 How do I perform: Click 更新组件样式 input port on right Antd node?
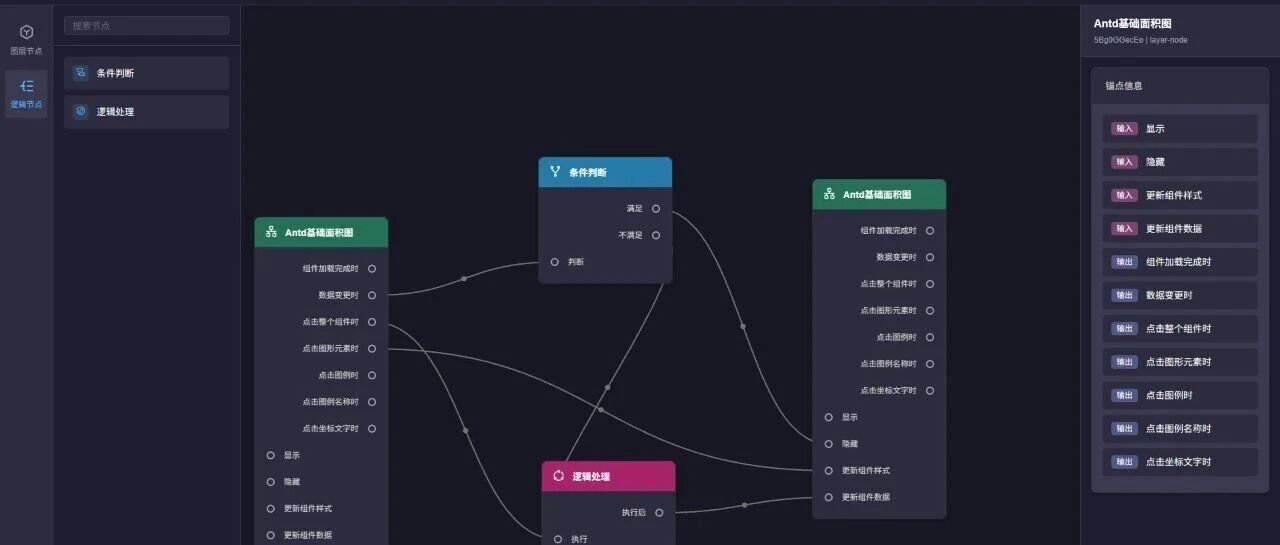tap(829, 470)
